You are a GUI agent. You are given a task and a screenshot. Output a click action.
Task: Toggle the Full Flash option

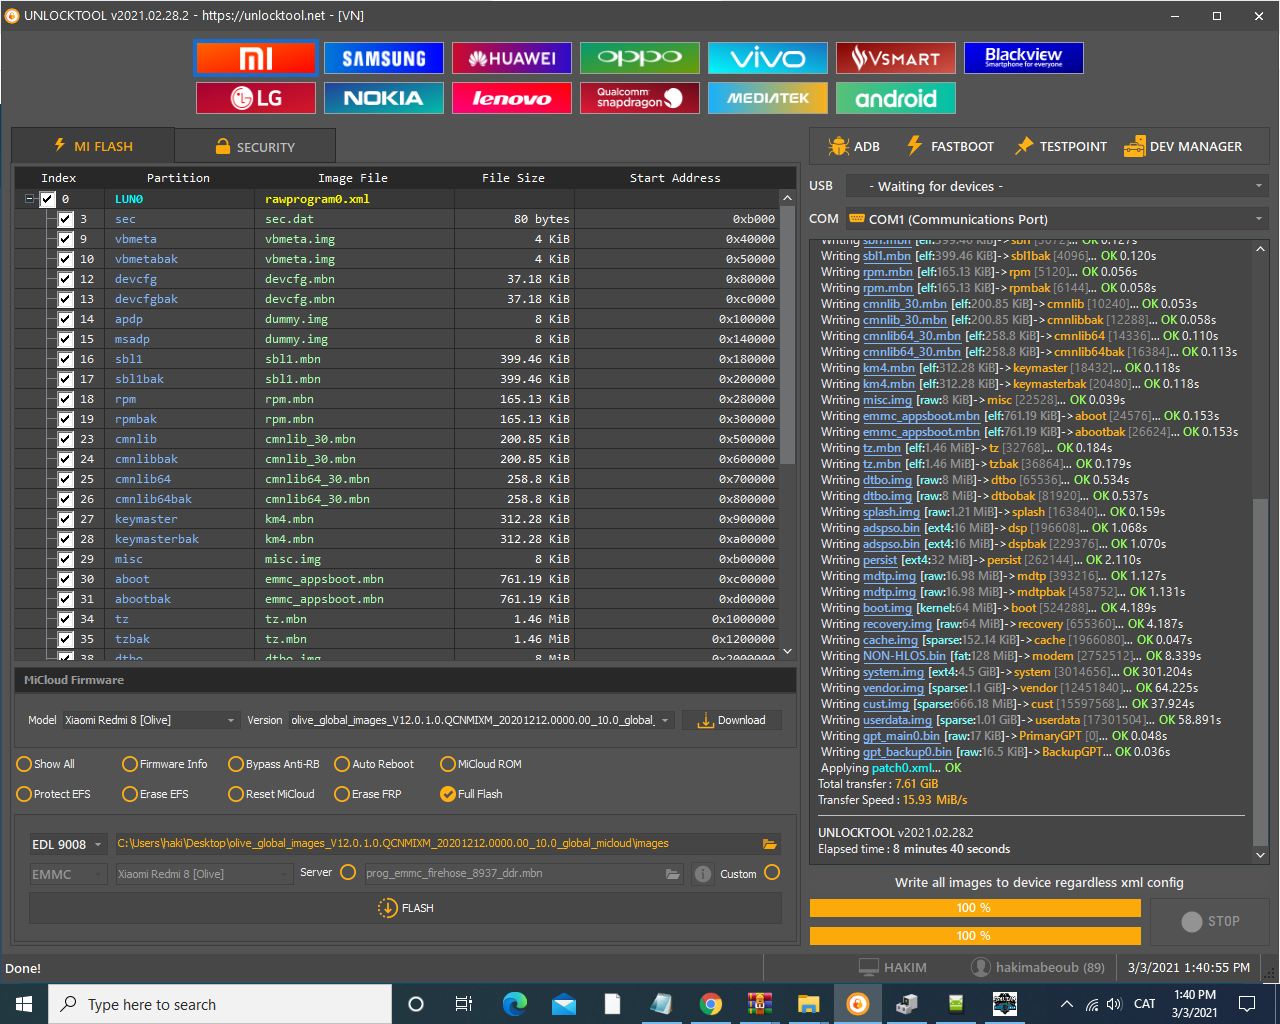471,794
